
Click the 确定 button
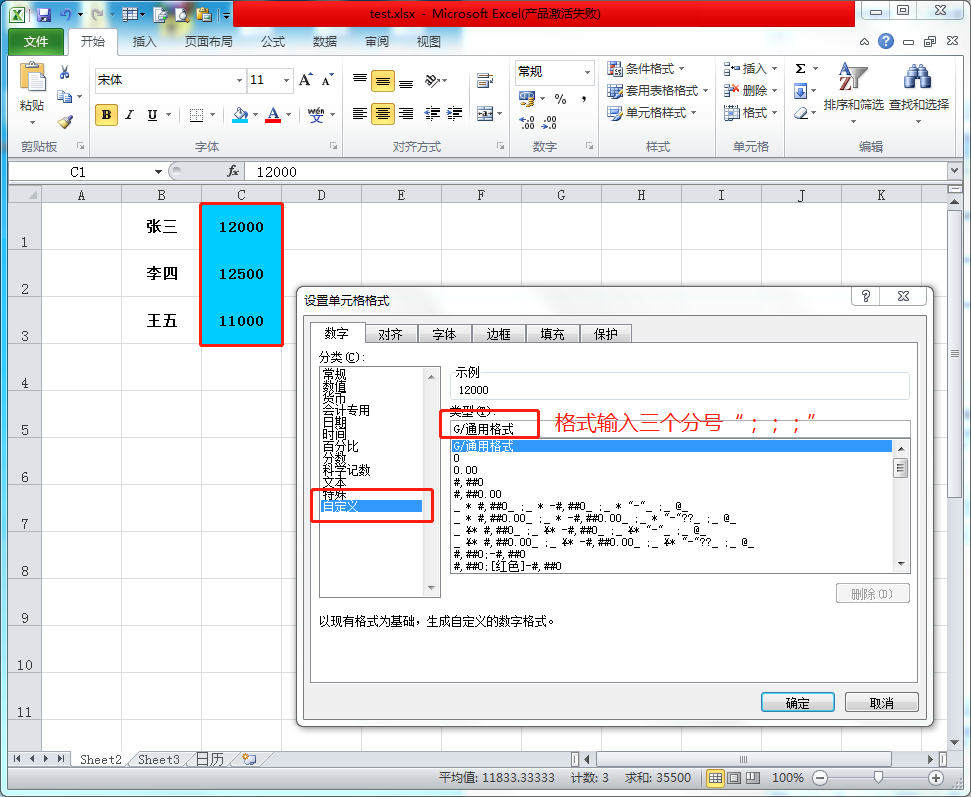(x=798, y=703)
